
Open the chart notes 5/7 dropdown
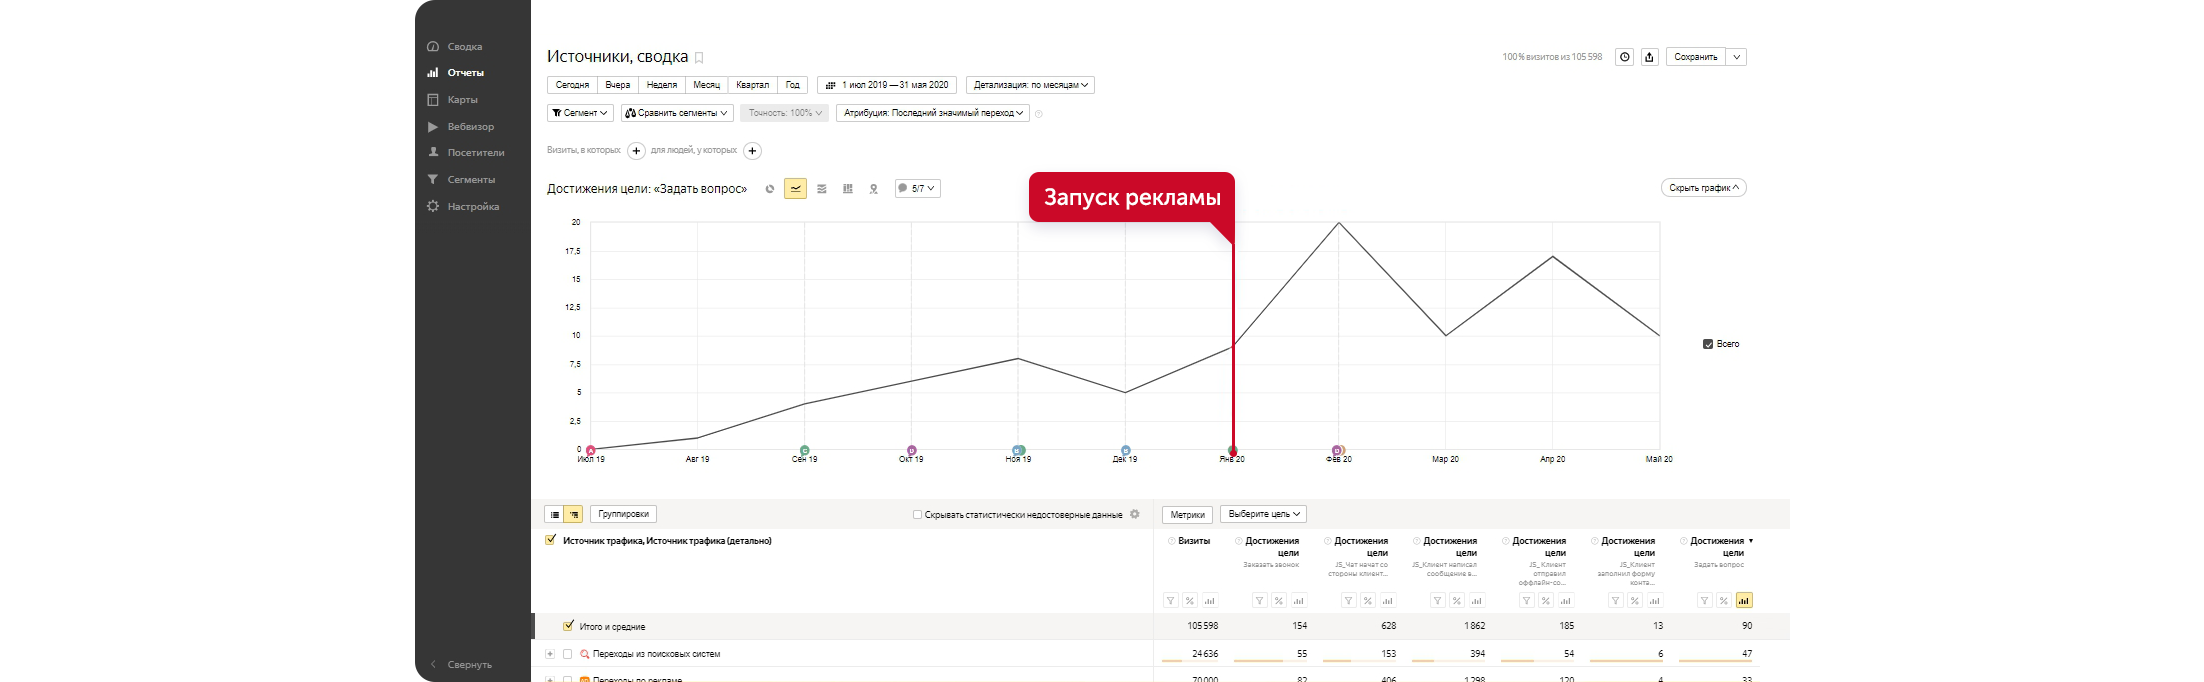tap(917, 188)
